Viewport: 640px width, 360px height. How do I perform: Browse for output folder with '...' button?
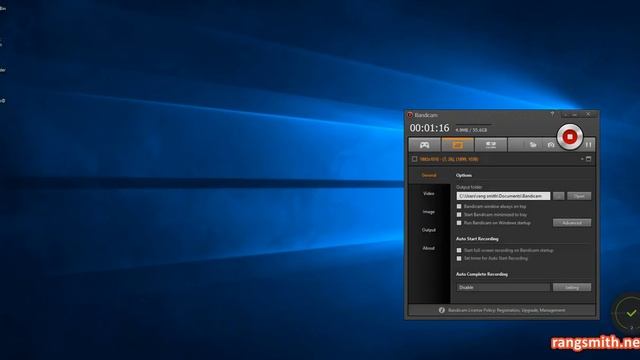point(558,196)
